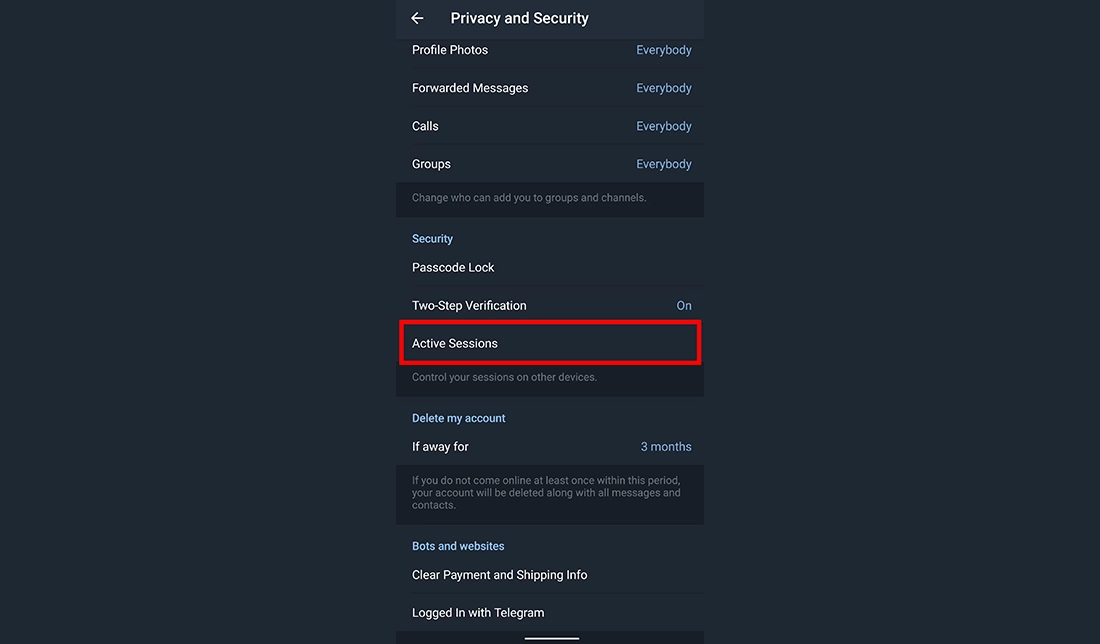
Task: Open the If away for setting
Action: tap(440, 447)
